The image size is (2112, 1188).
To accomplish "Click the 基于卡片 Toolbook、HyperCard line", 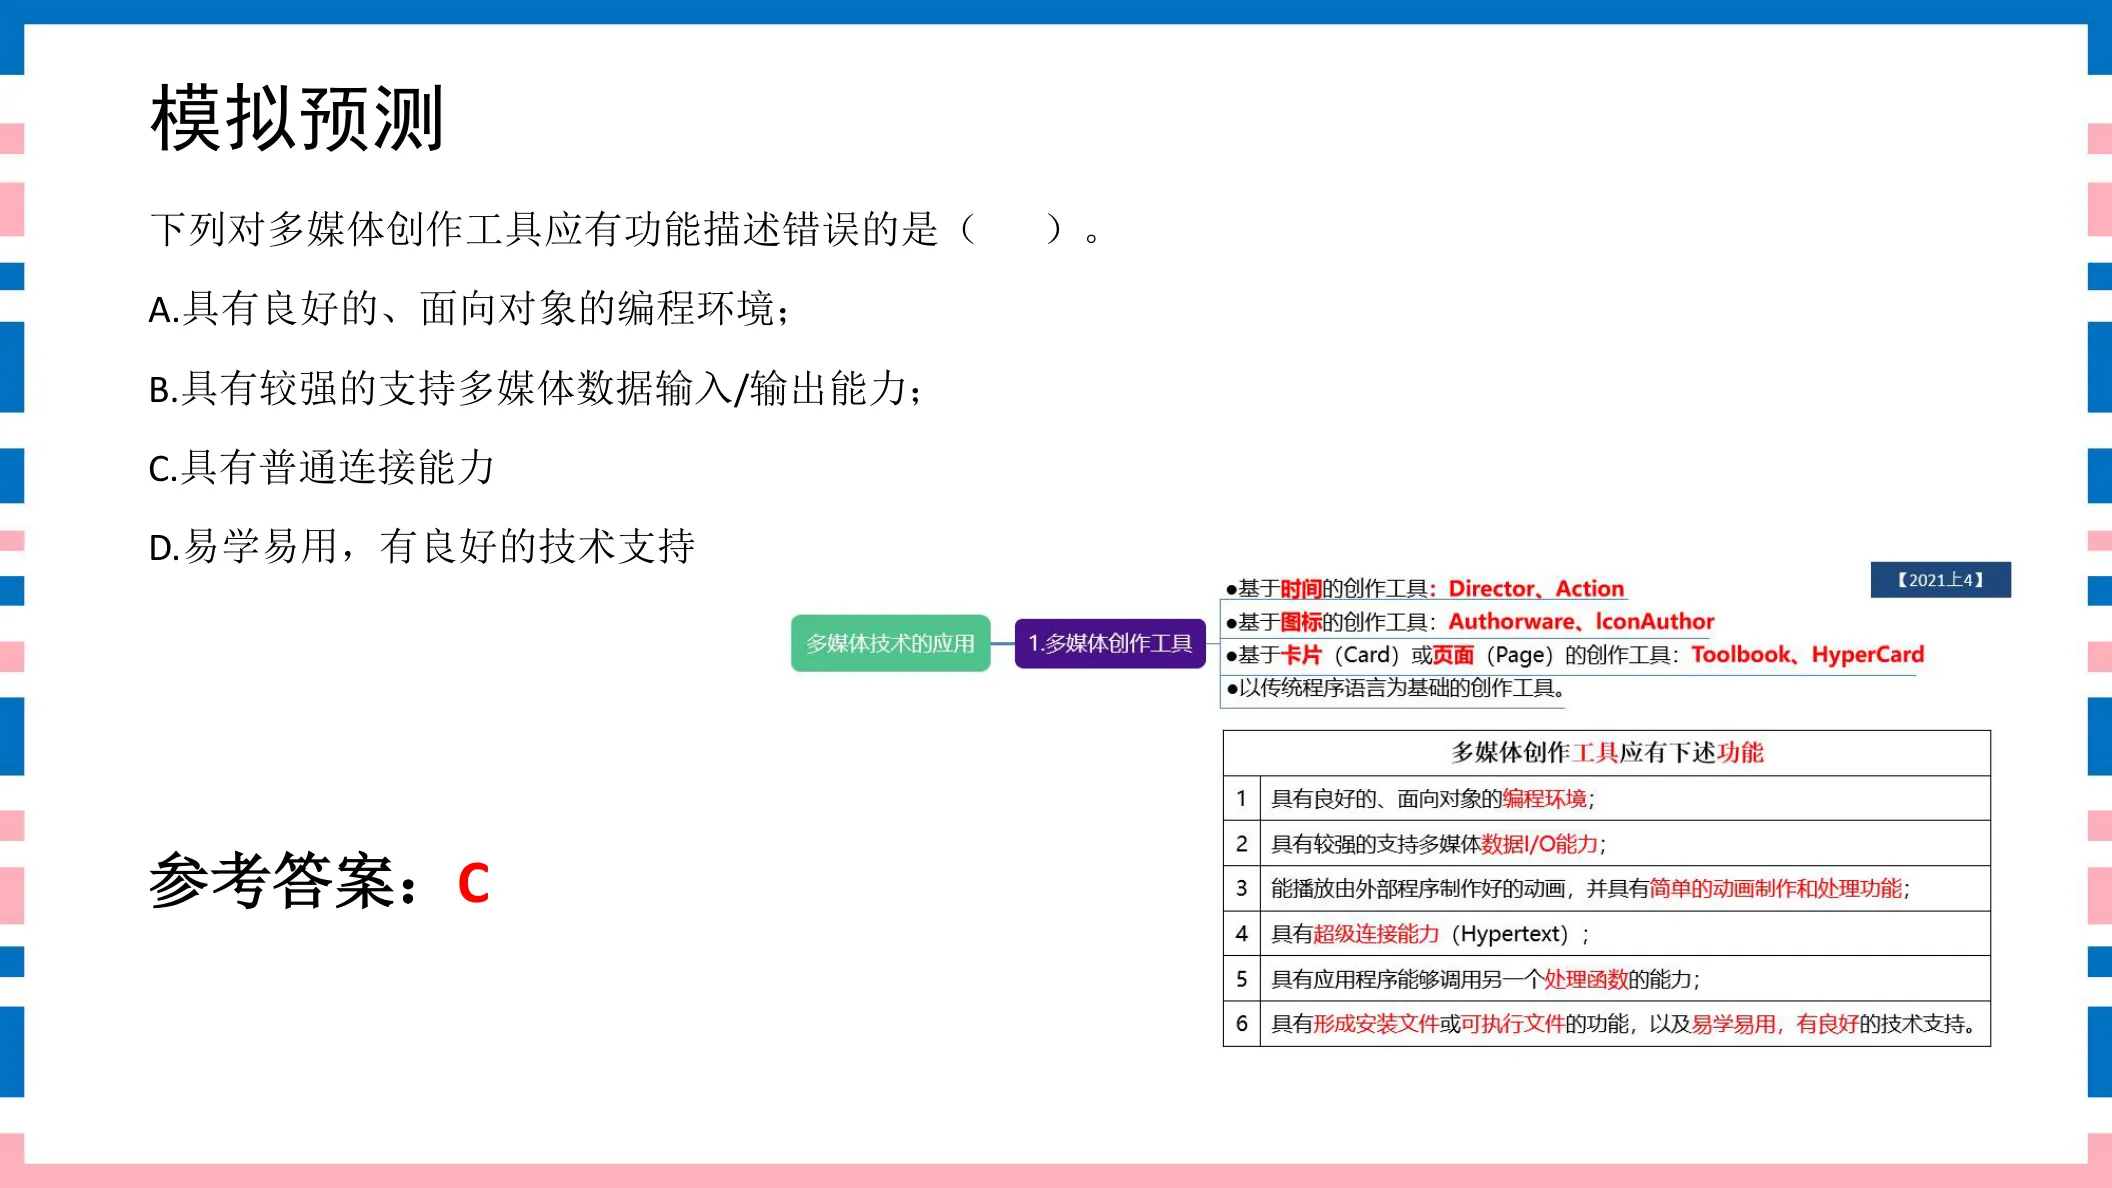I will tap(1575, 655).
